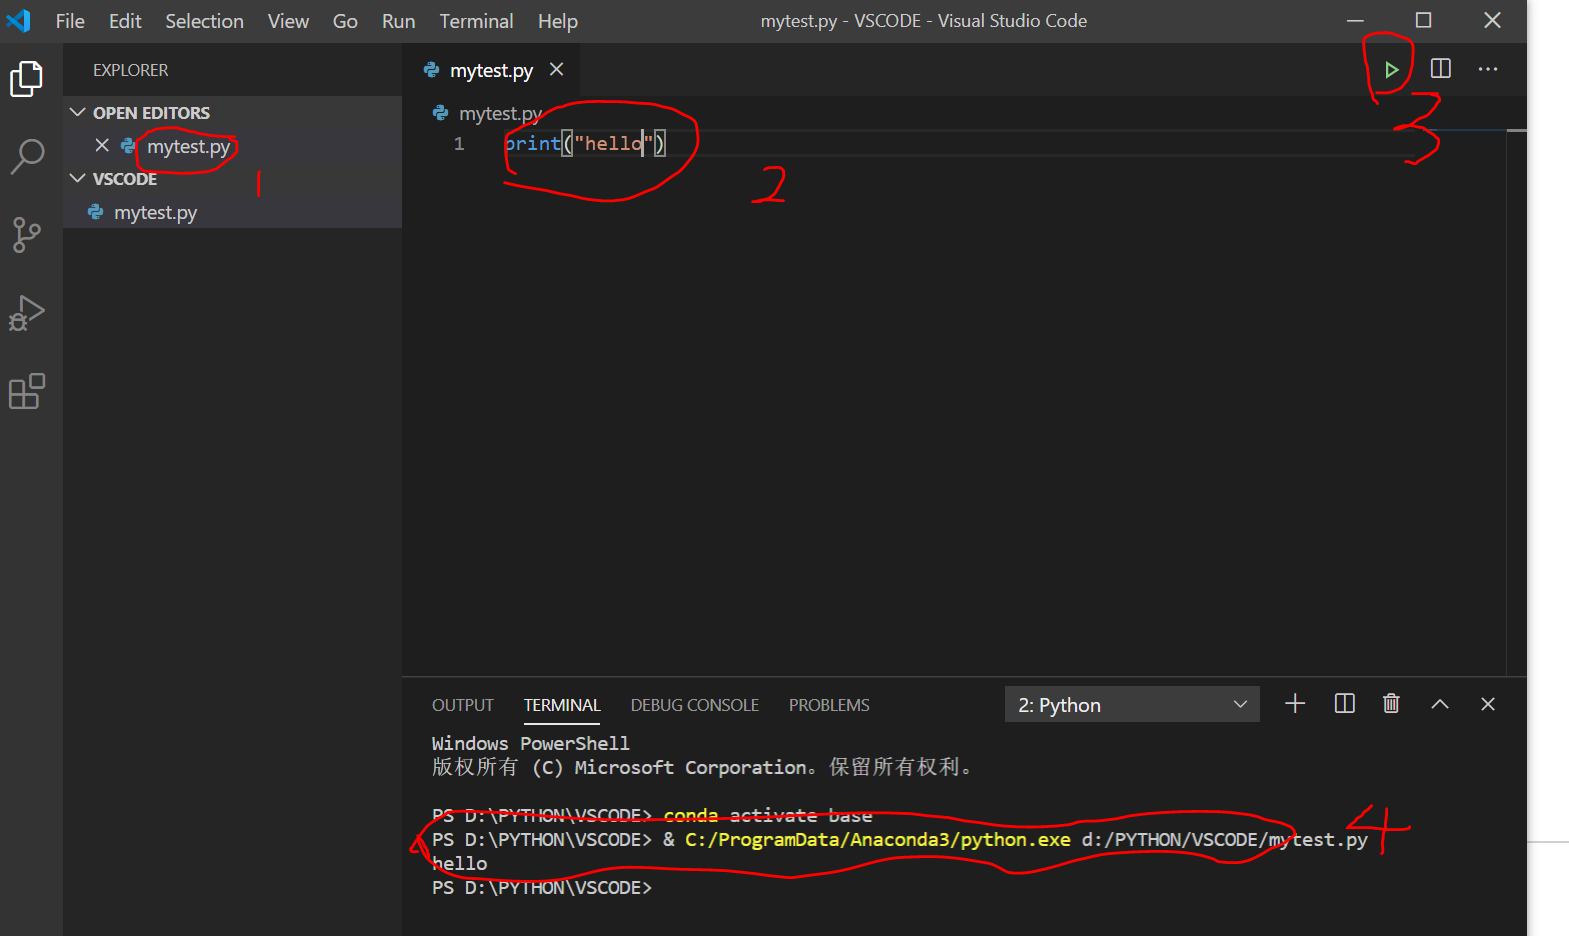Open editor More Actions ellipsis menu

pyautogui.click(x=1488, y=69)
